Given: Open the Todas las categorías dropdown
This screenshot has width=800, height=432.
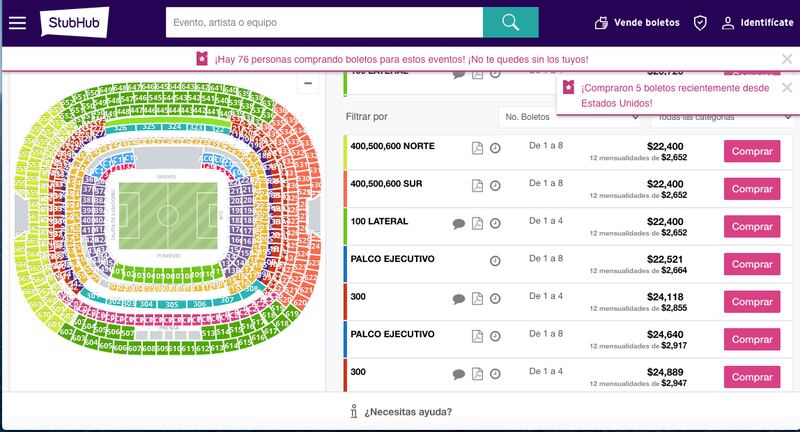Looking at the screenshot, I should (x=722, y=118).
